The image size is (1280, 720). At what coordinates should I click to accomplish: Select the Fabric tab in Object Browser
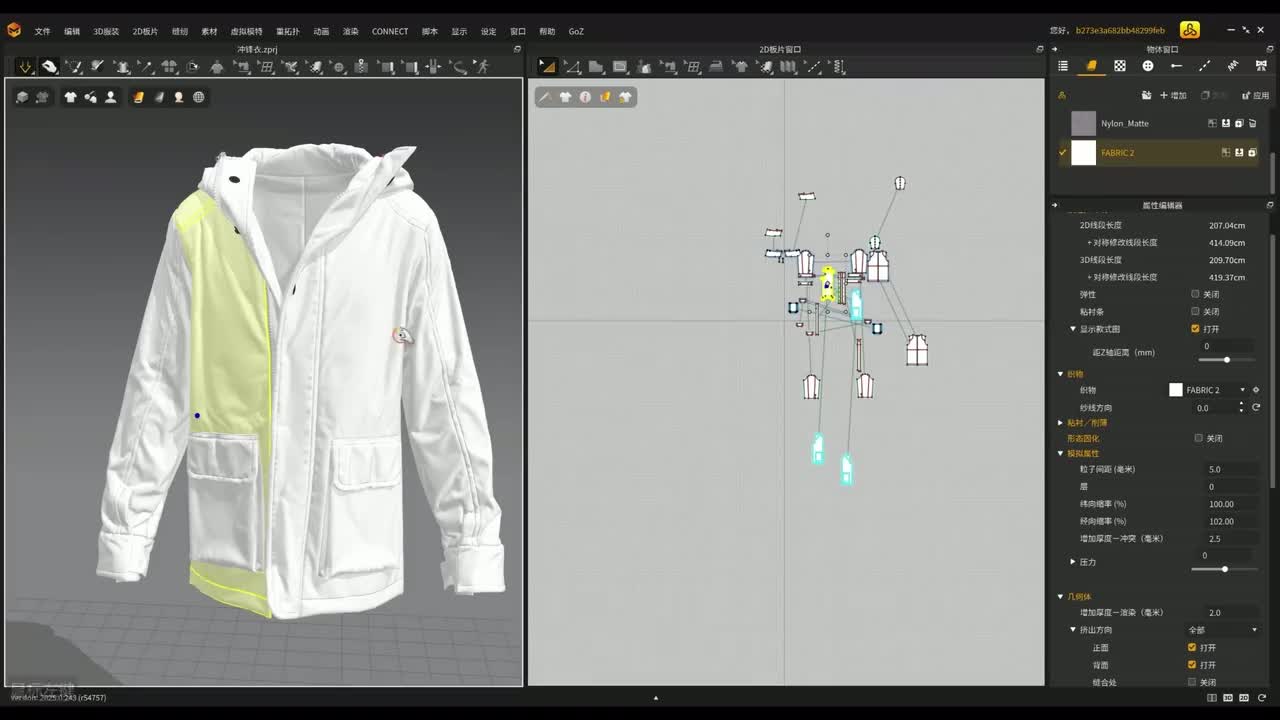point(1091,66)
